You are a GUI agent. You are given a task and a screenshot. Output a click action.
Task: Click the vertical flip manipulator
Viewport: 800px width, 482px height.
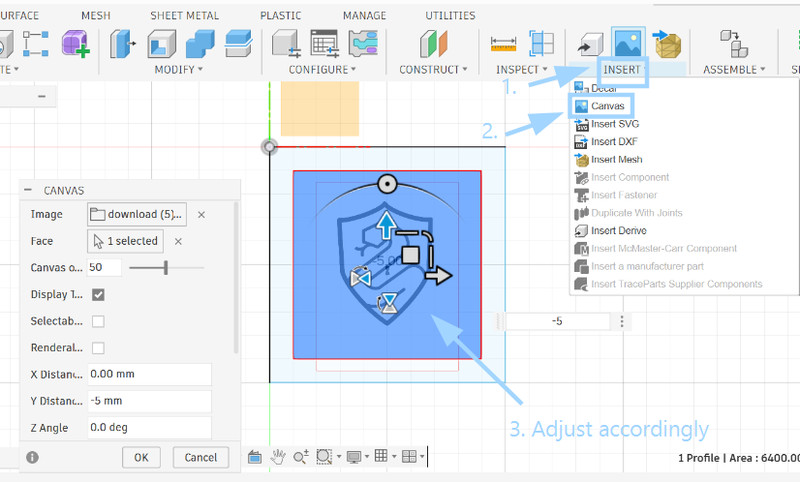click(389, 303)
